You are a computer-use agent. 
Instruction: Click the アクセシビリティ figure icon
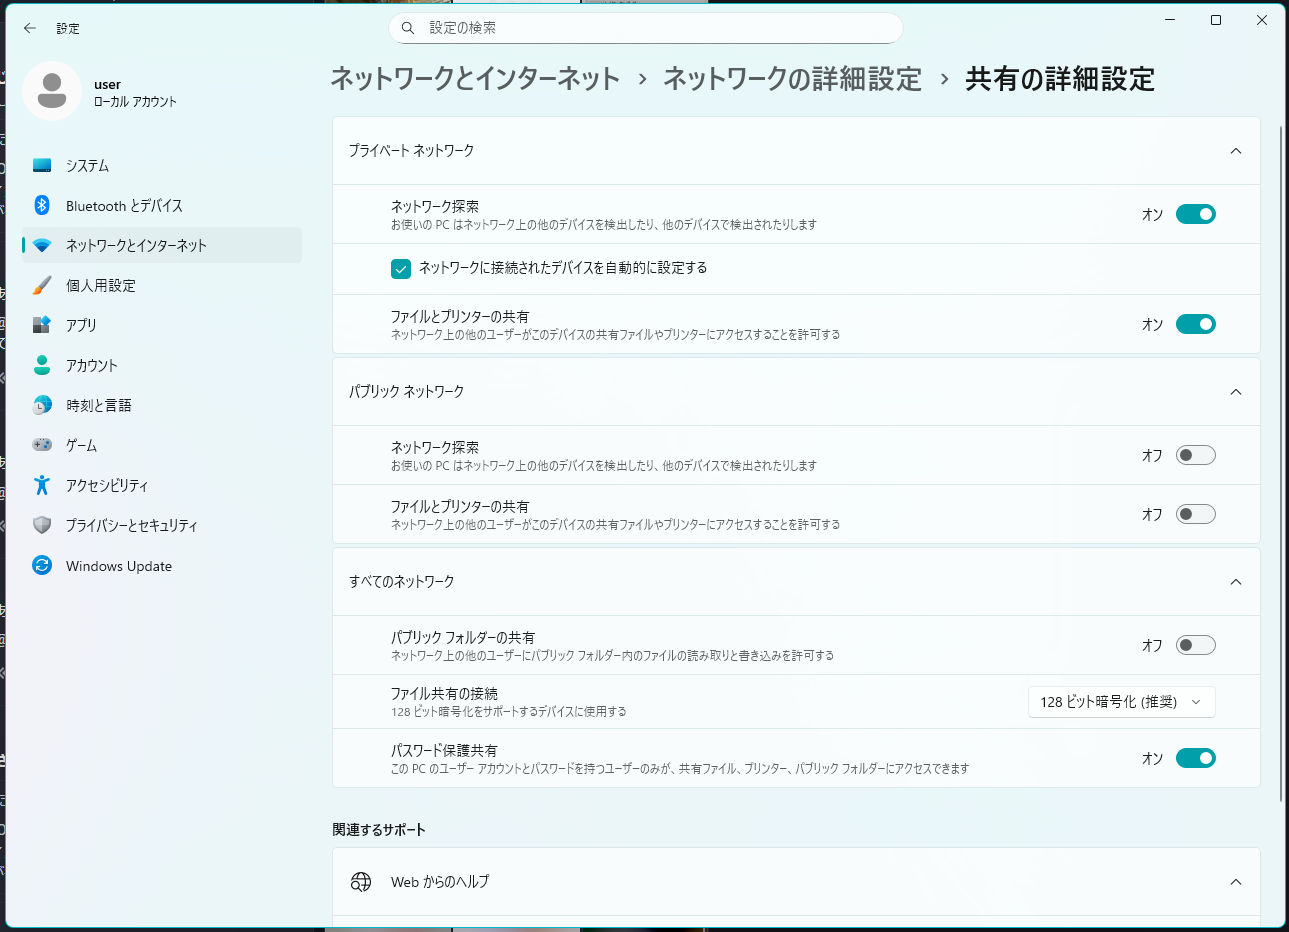(42, 485)
